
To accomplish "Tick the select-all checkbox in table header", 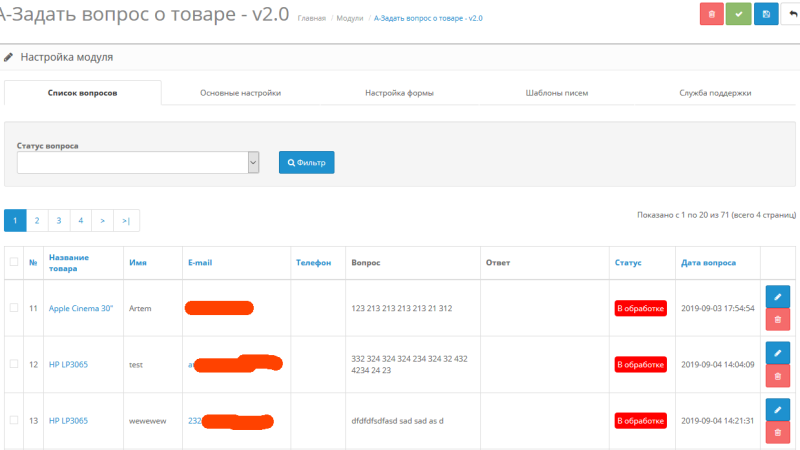I will [x=14, y=262].
